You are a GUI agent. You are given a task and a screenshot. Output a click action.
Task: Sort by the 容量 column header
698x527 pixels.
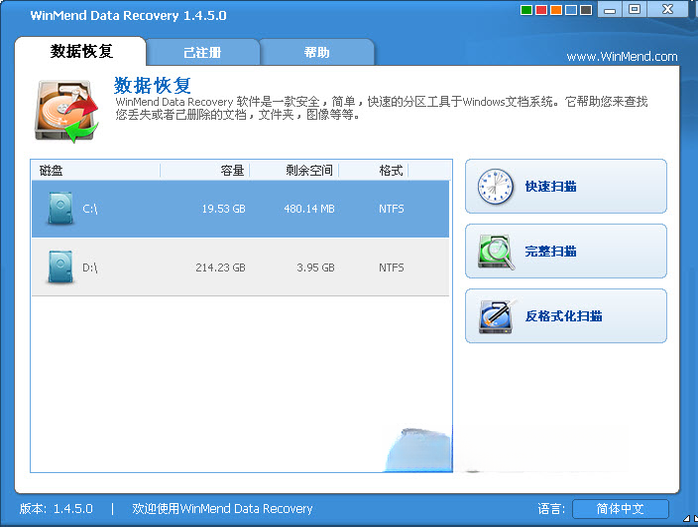tap(205, 170)
